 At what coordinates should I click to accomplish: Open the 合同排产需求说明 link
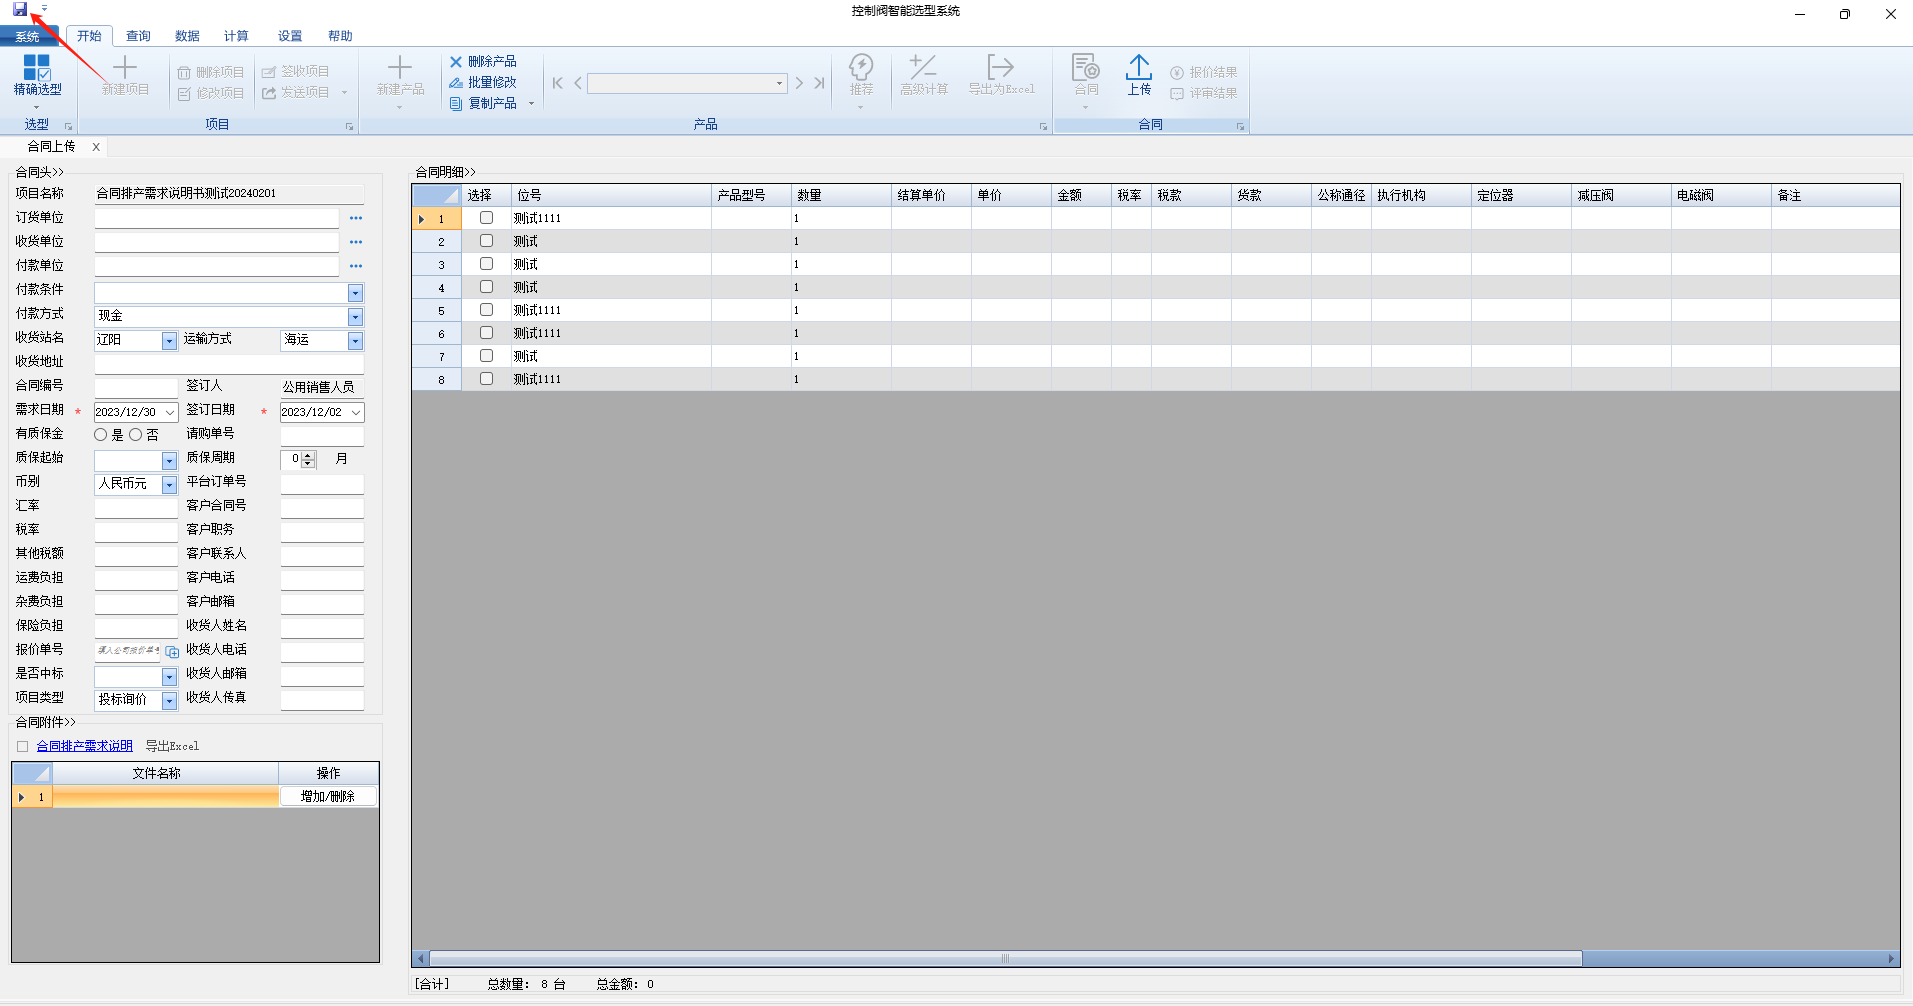pyautogui.click(x=85, y=746)
